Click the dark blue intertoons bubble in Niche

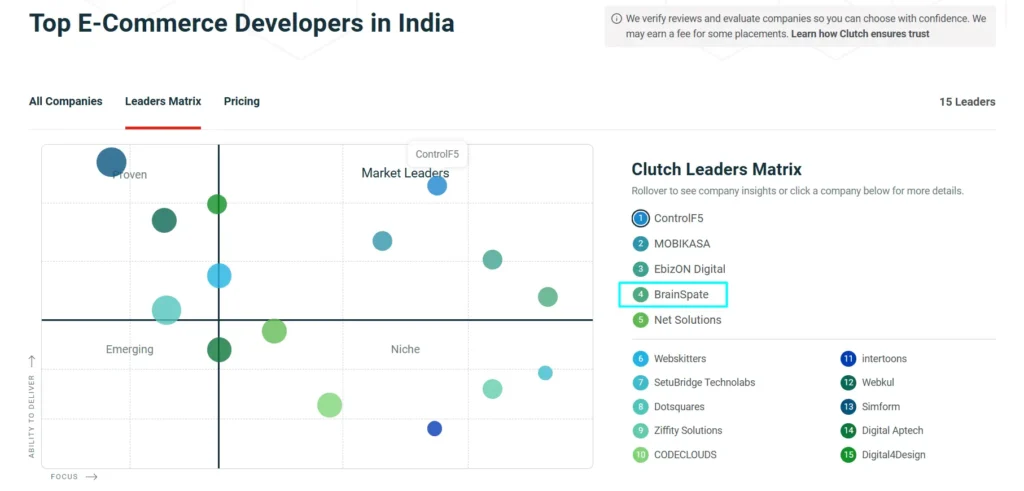click(434, 429)
